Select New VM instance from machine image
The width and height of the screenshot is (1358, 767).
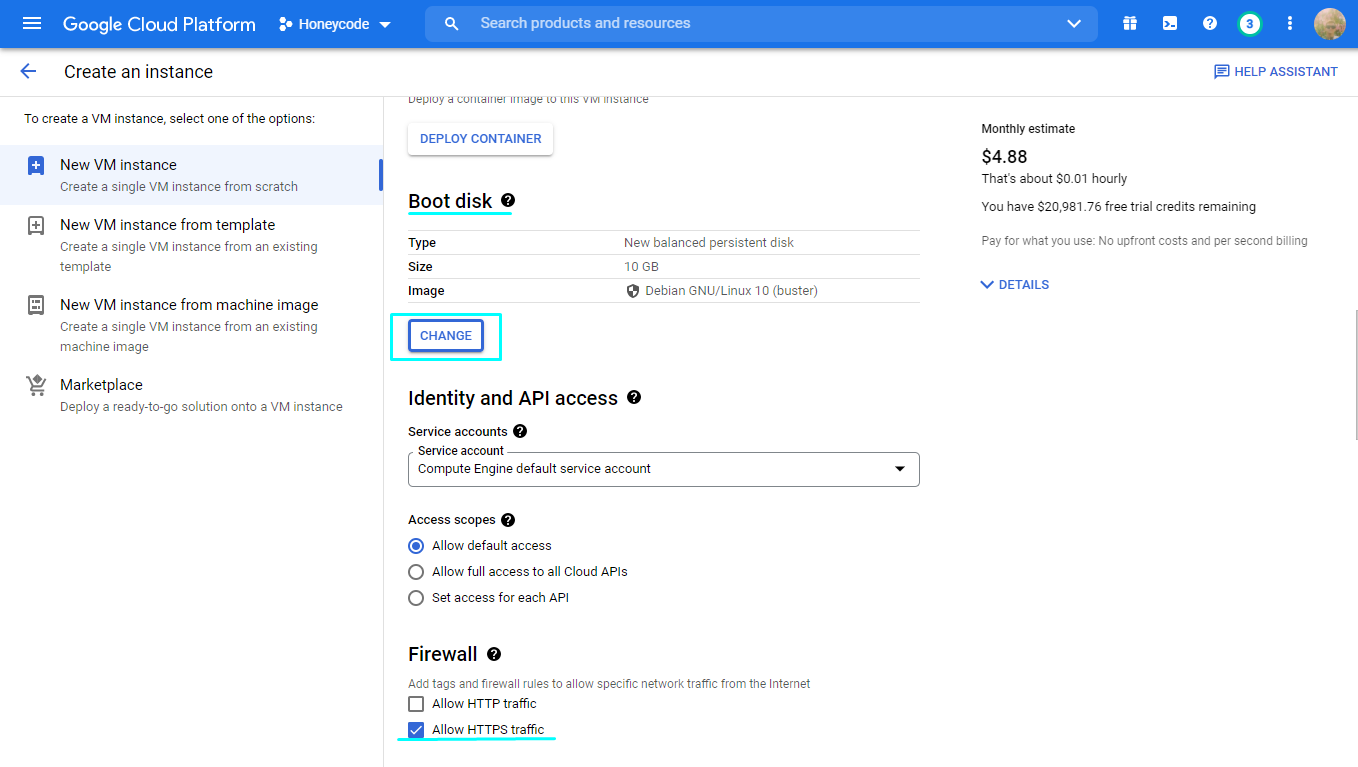coord(191,325)
